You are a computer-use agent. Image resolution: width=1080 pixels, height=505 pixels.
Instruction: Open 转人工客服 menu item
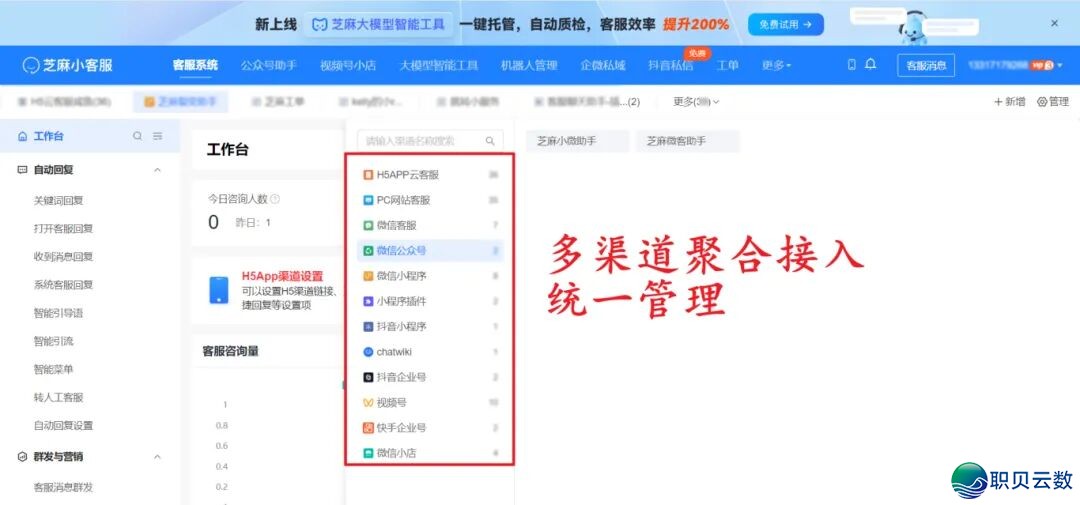59,398
